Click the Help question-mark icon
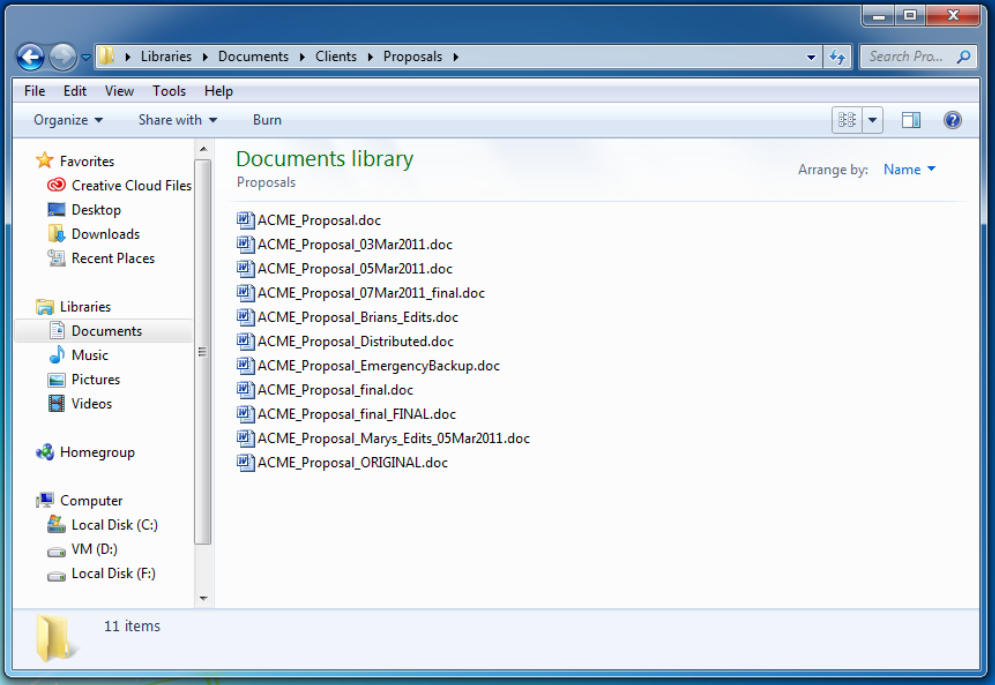The height and width of the screenshot is (685, 995). coord(952,119)
